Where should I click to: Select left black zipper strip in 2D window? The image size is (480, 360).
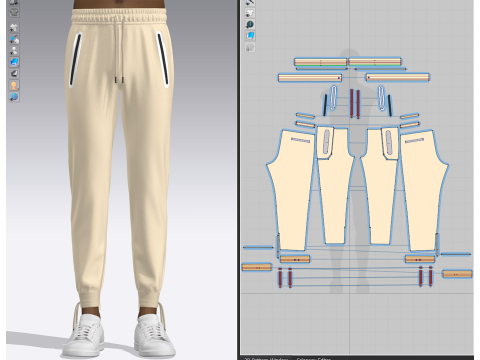(325, 105)
